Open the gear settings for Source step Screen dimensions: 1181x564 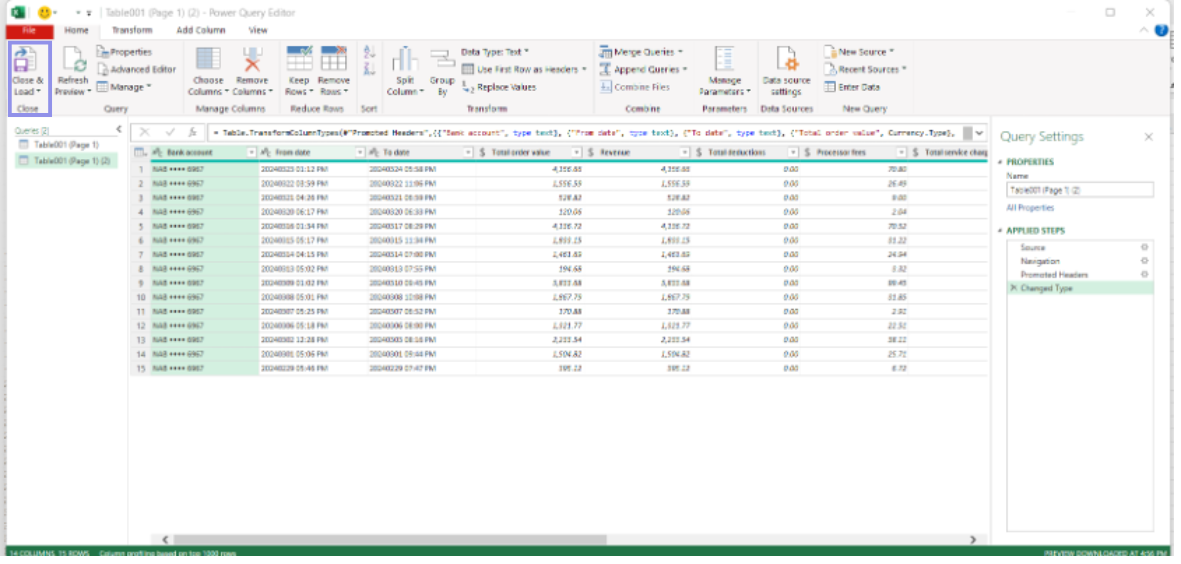coord(1145,247)
